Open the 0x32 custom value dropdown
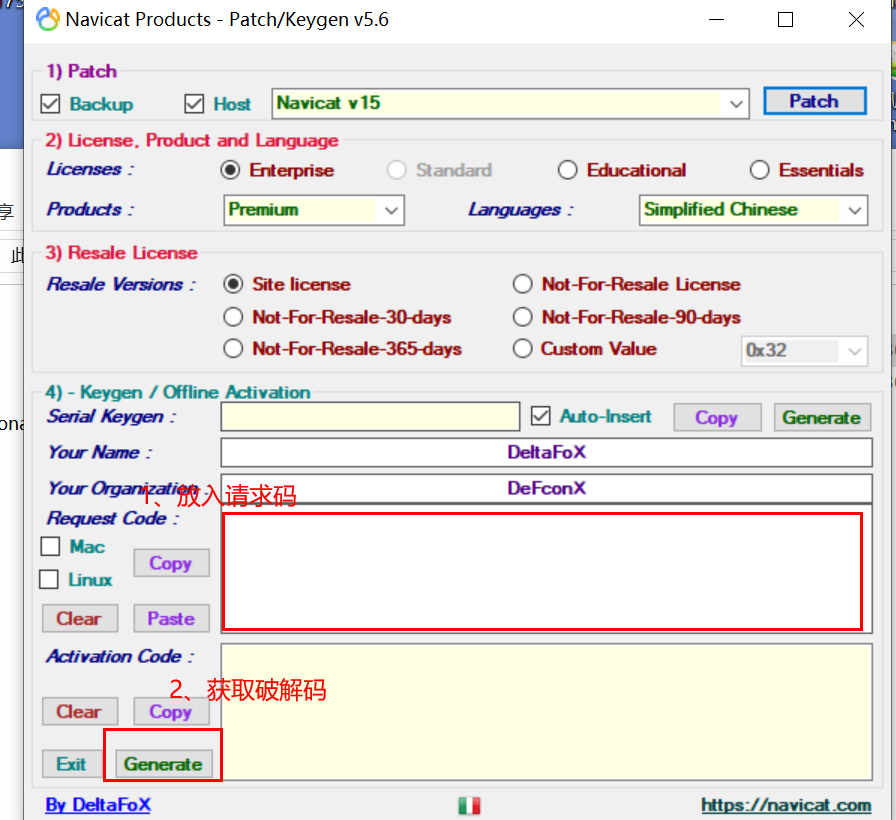The height and width of the screenshot is (820, 896). click(804, 351)
